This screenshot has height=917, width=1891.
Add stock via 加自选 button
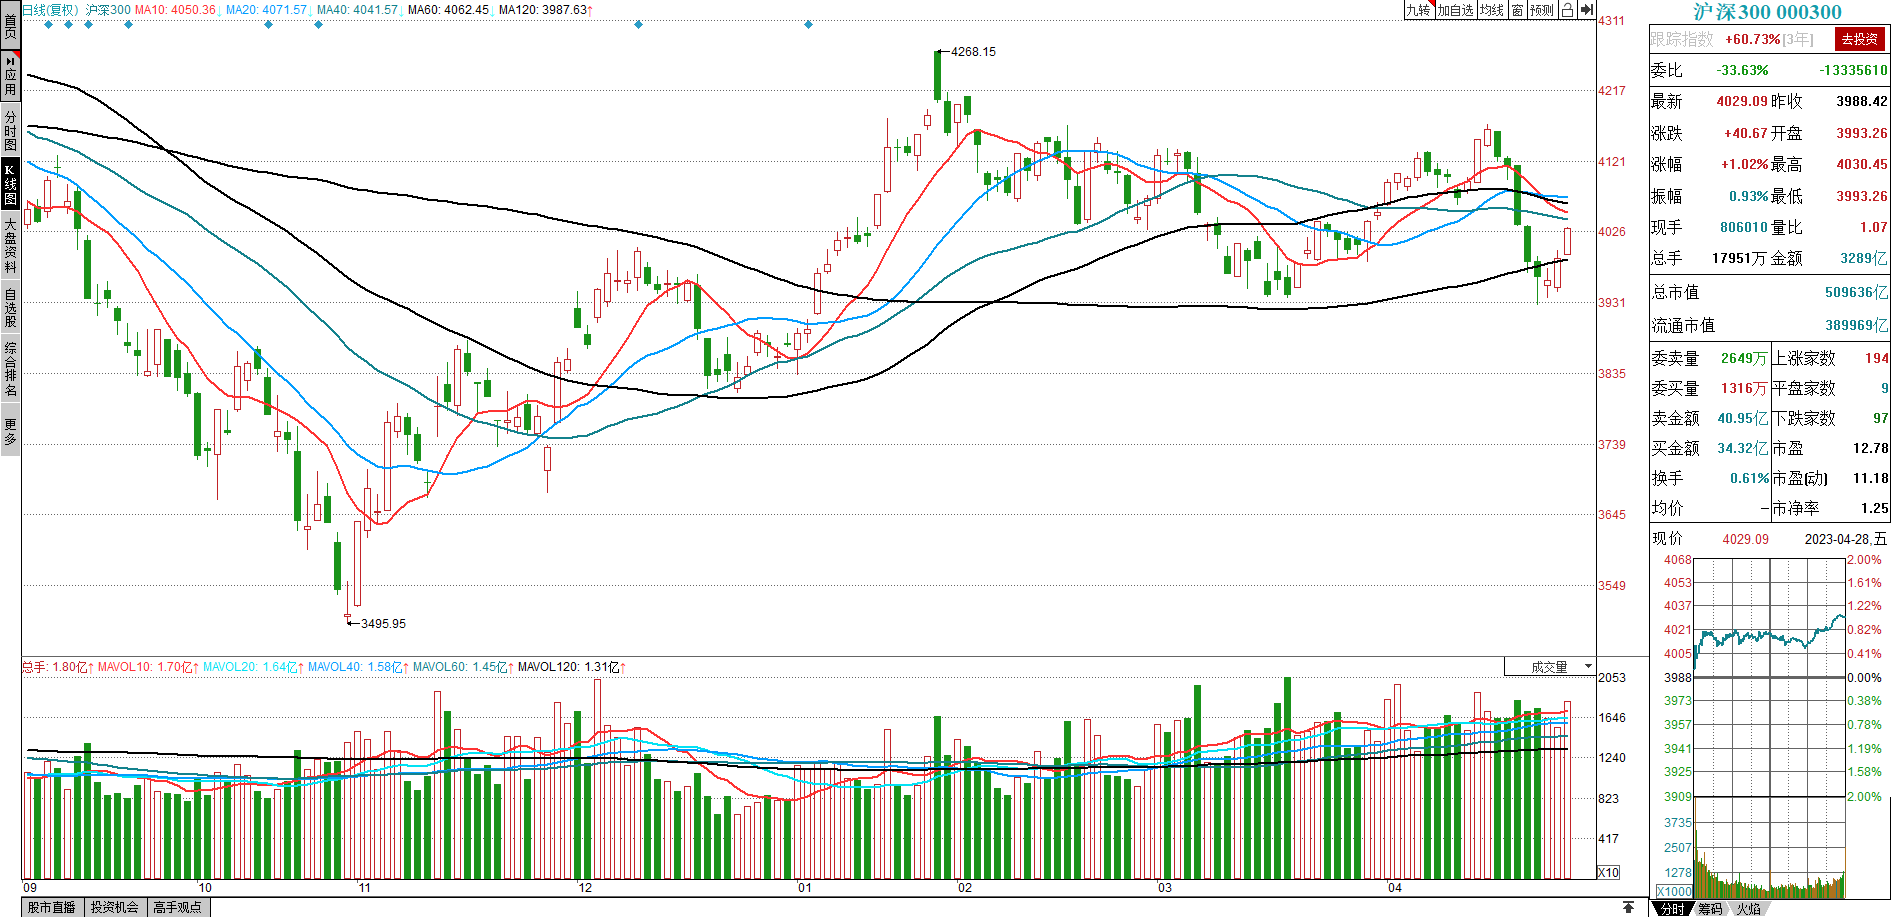pyautogui.click(x=1455, y=10)
